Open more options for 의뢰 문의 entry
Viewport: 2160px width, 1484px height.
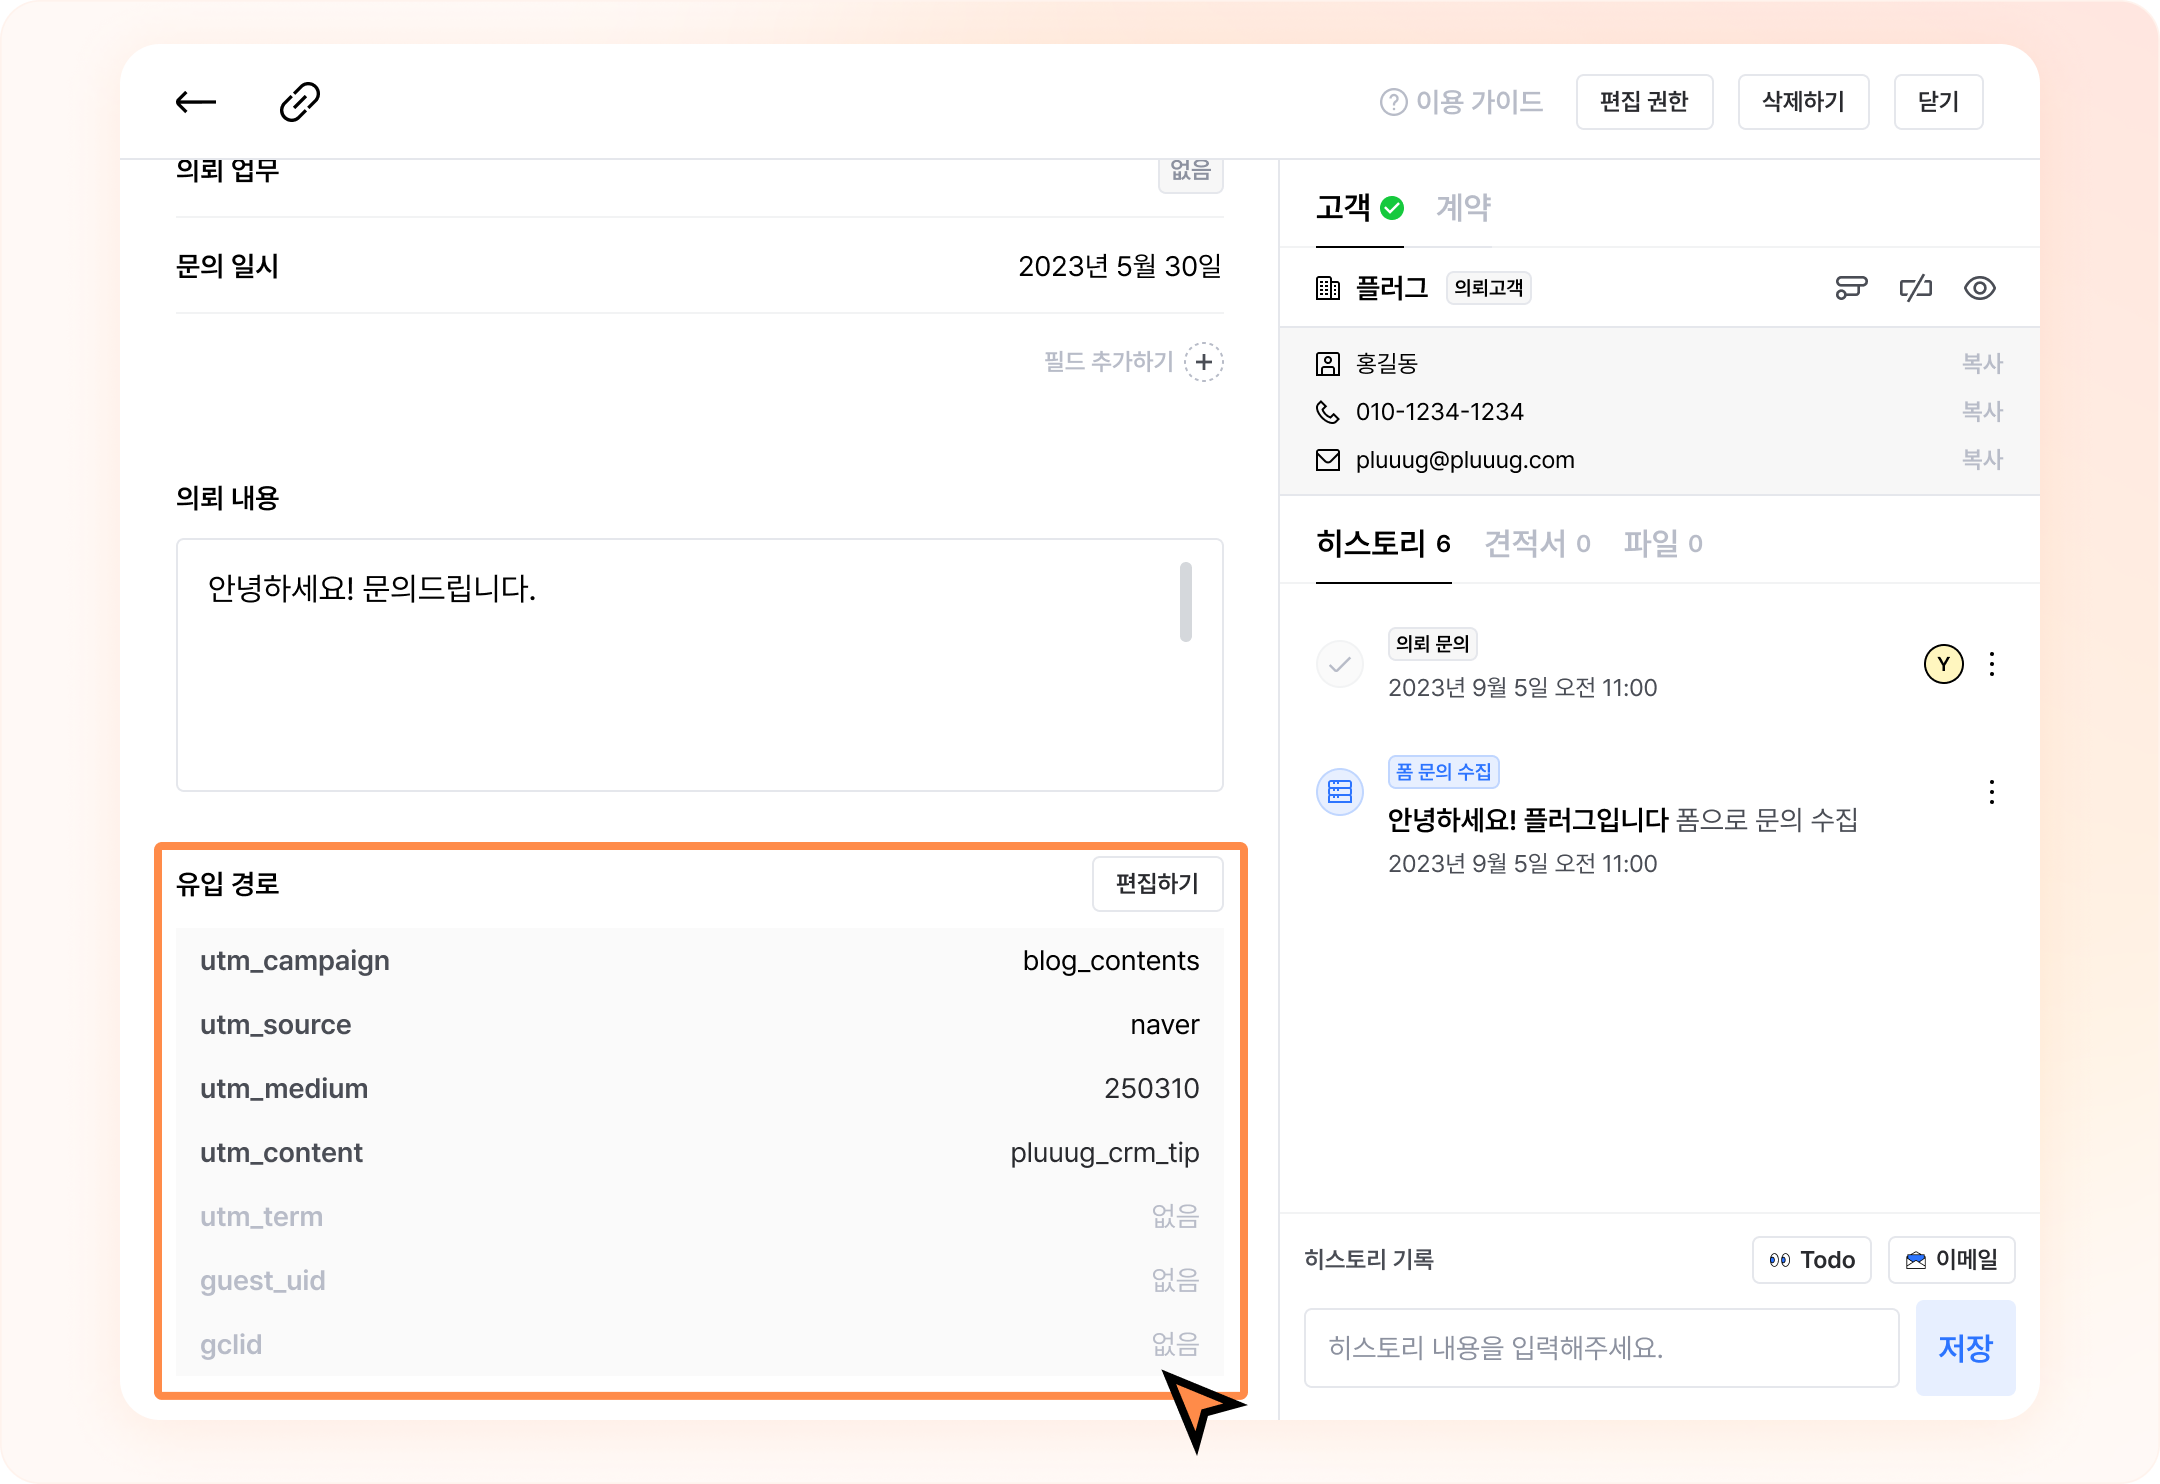click(1992, 664)
